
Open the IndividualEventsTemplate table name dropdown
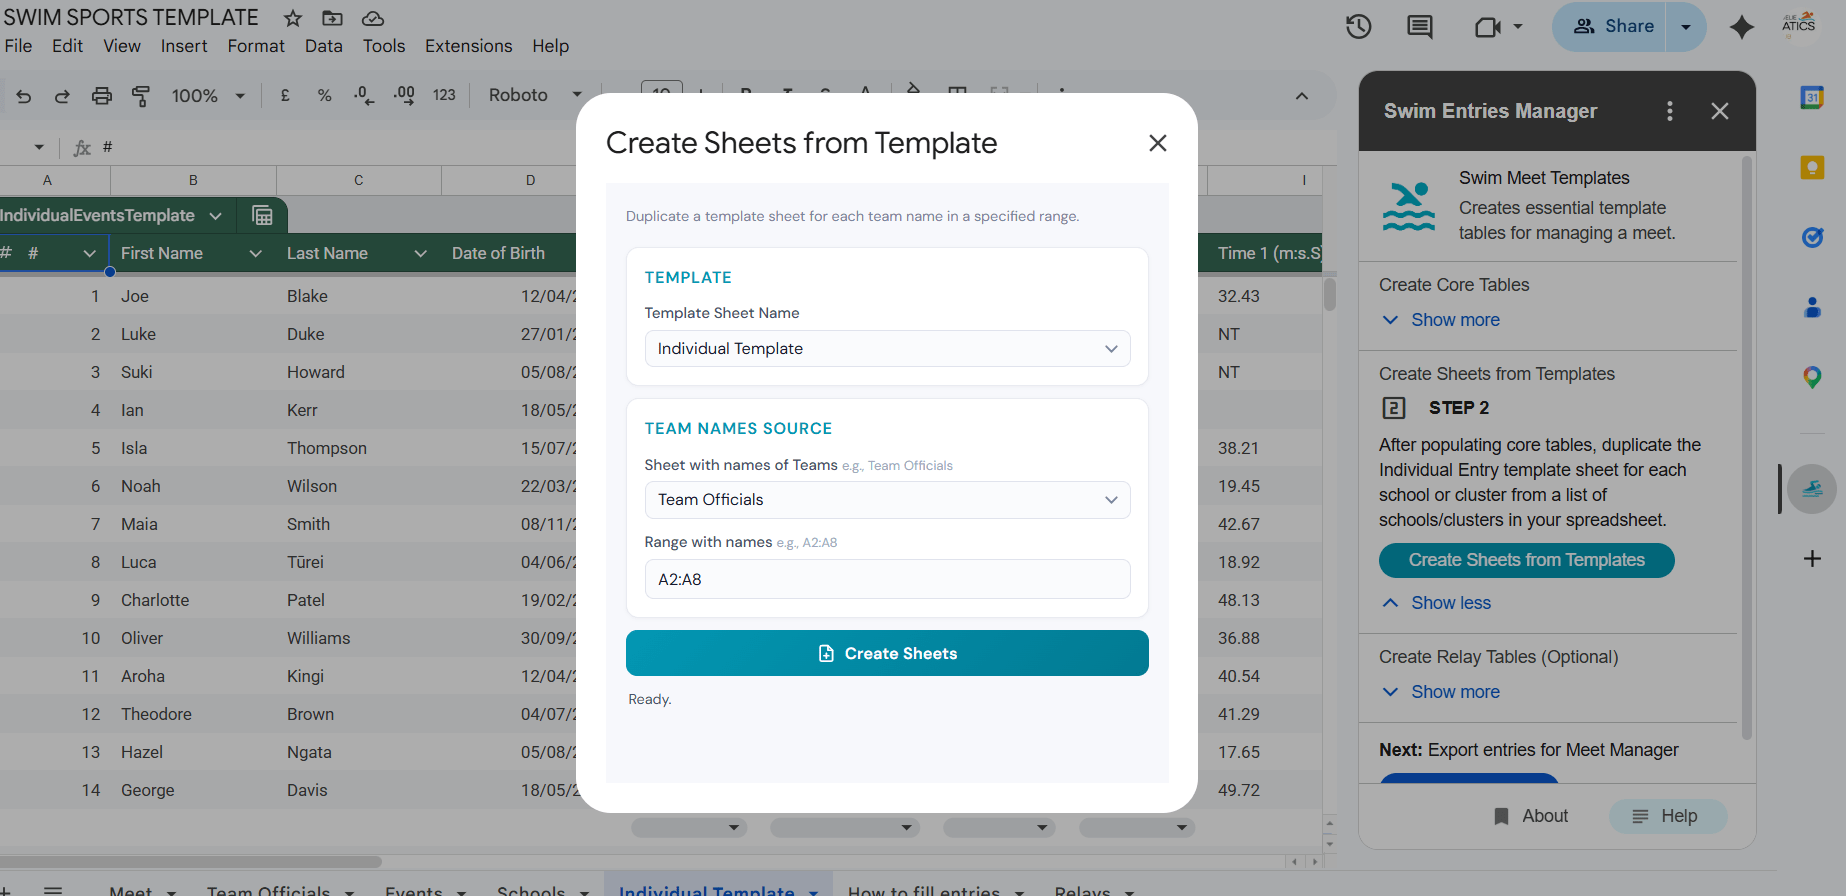215,216
